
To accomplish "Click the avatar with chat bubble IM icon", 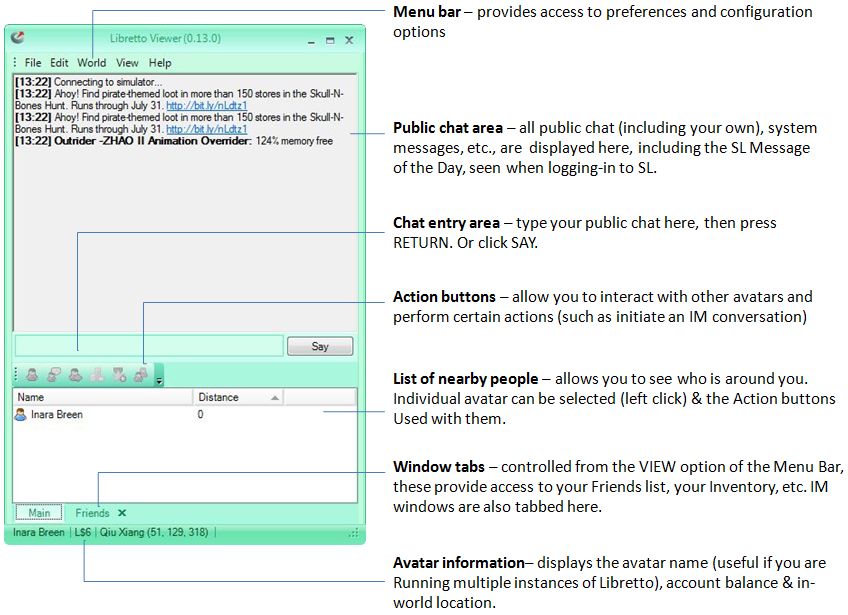I will (54, 375).
